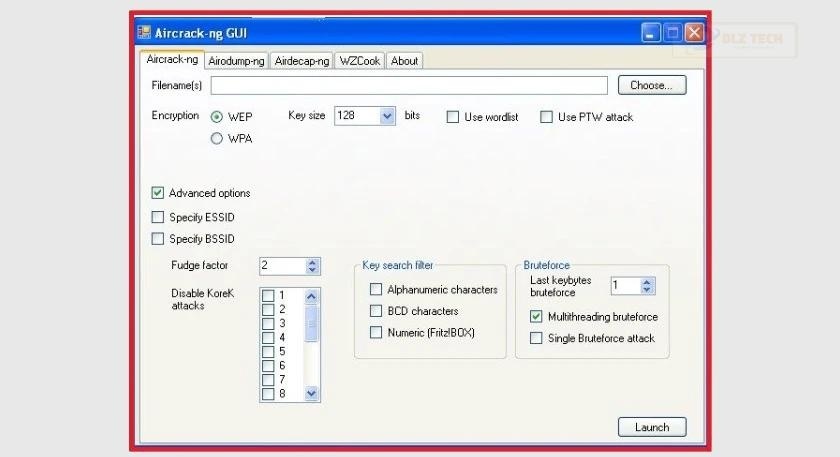Open the Key size dropdown
Image resolution: width=840 pixels, height=457 pixels.
click(x=387, y=116)
